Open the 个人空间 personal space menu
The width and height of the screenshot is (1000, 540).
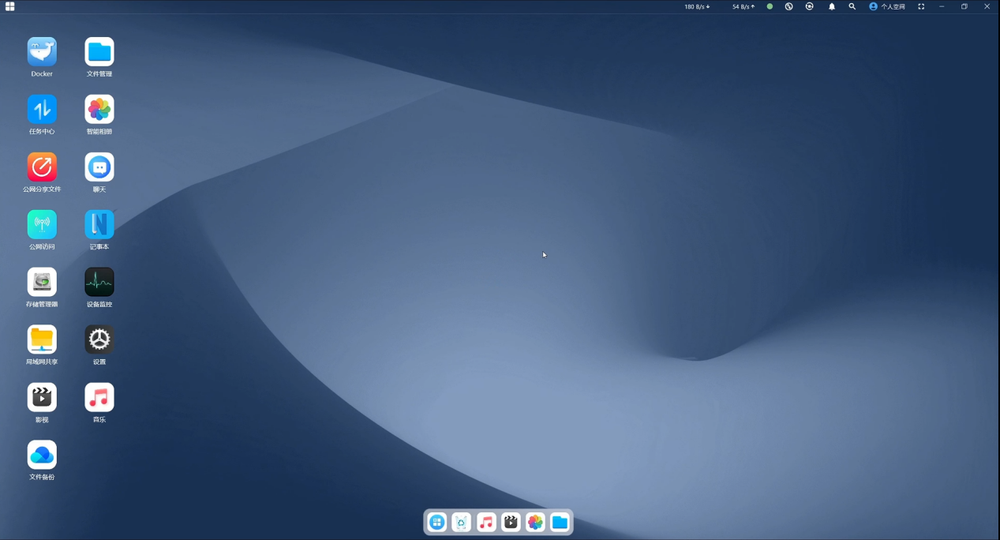(887, 7)
